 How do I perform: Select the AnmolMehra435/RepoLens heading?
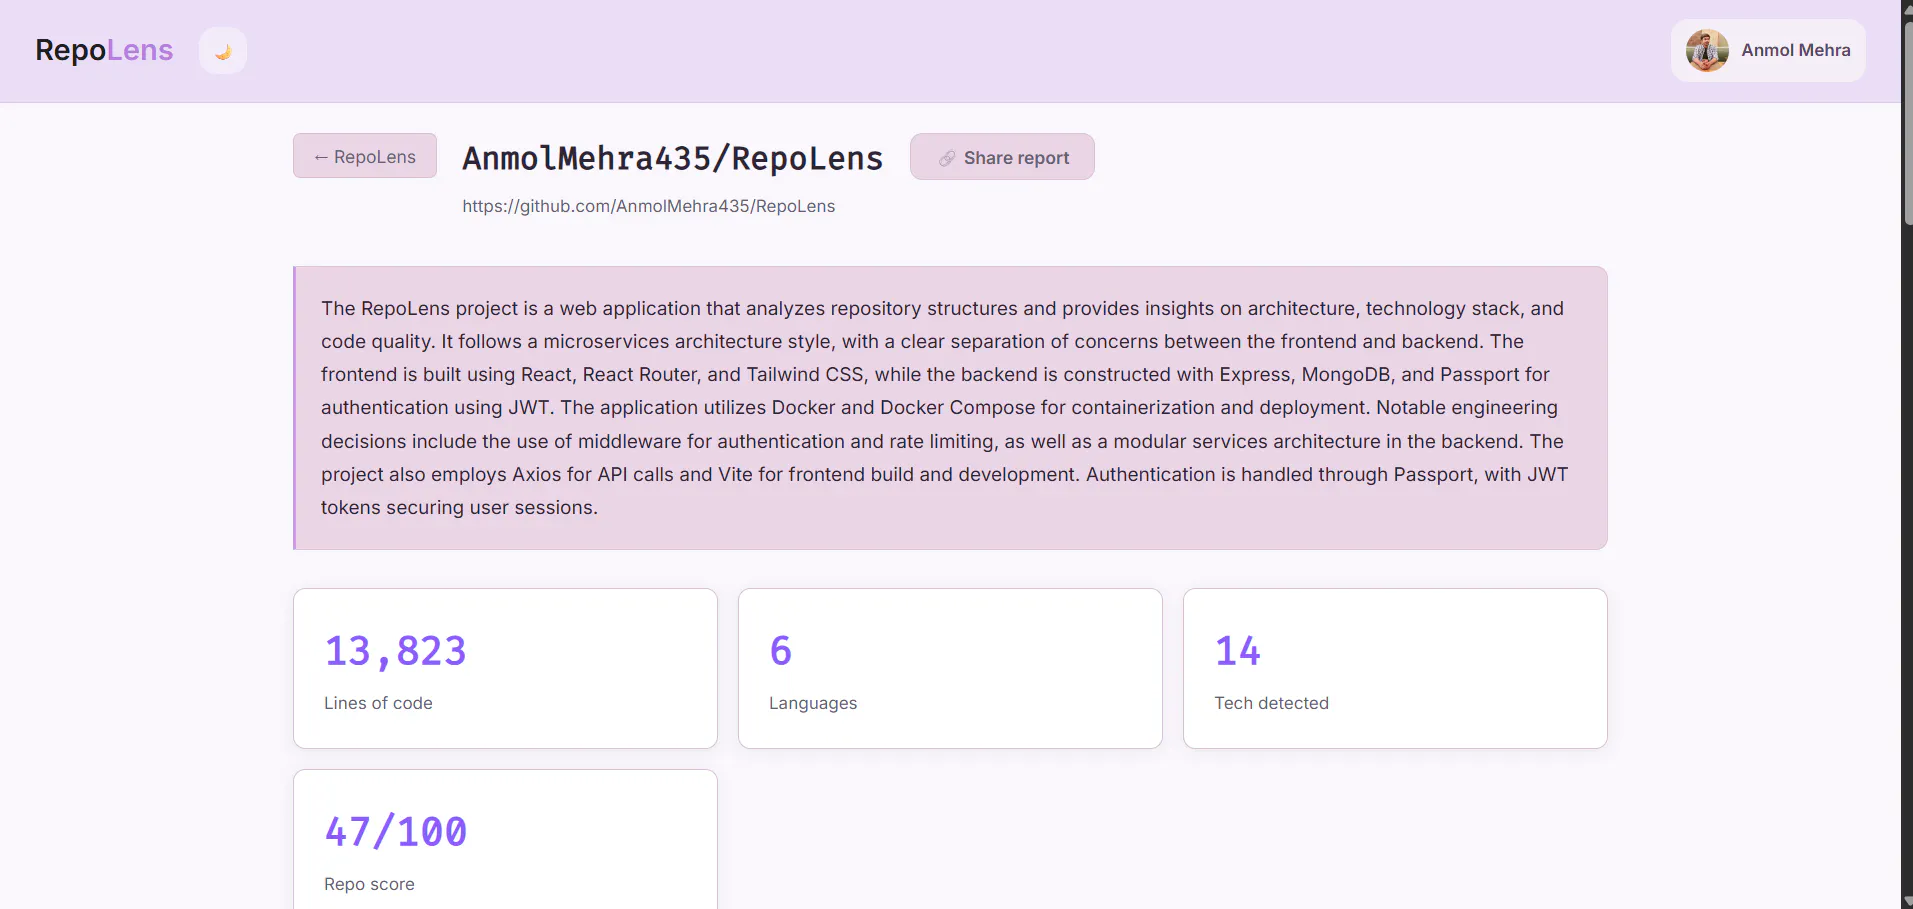point(672,158)
